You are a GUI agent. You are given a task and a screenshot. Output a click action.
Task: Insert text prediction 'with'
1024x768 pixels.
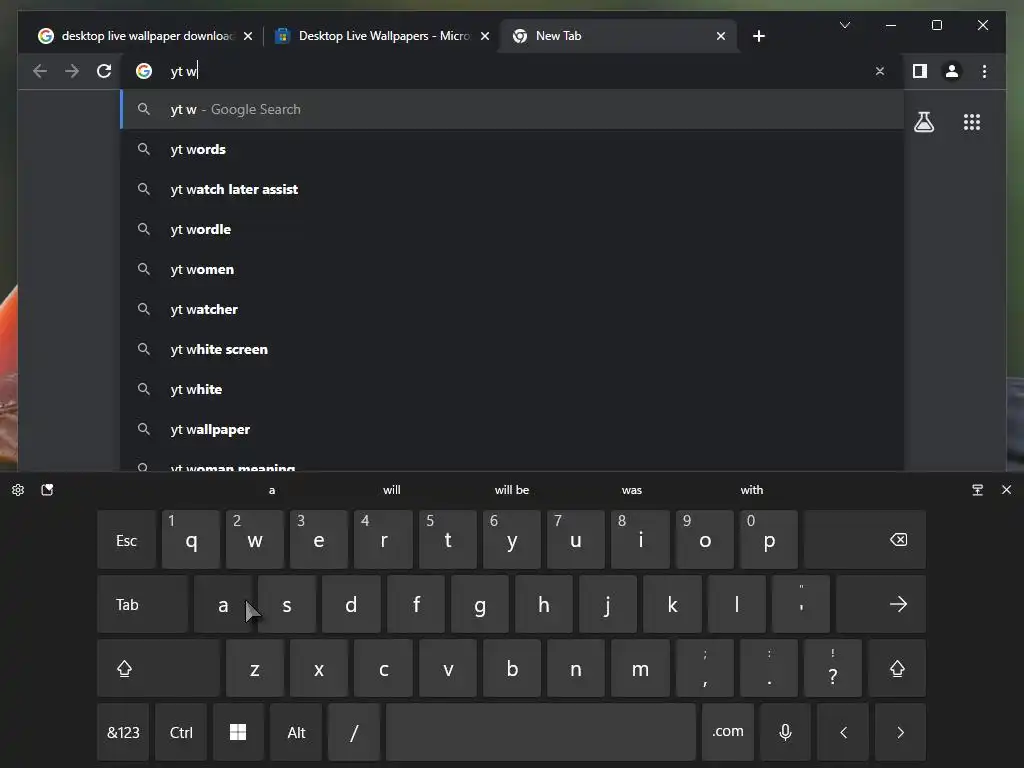(752, 490)
